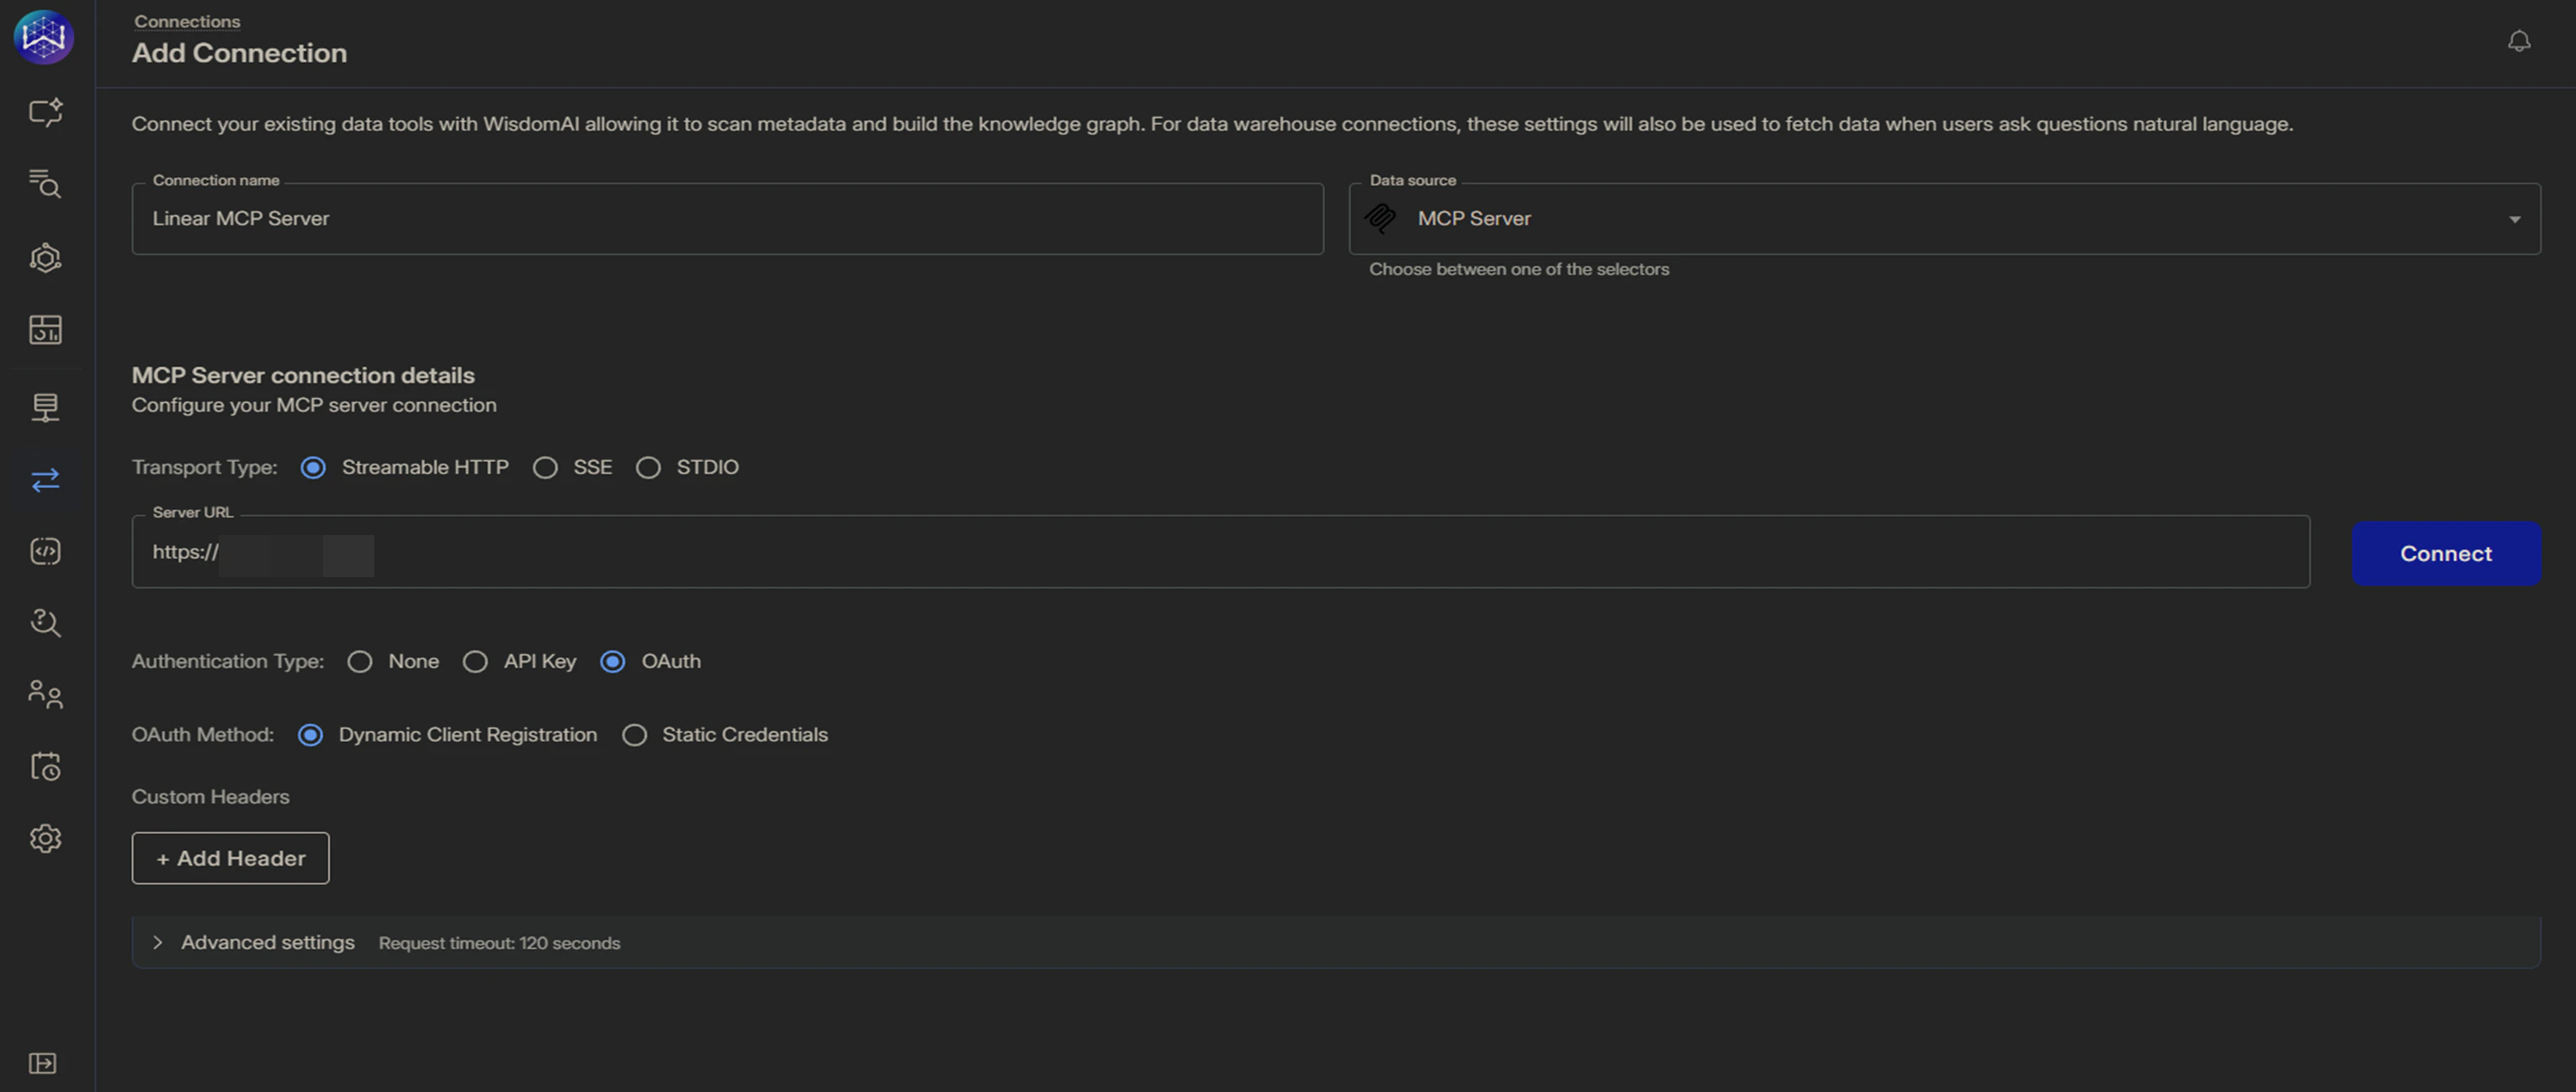Open the list search icon in sidebar
This screenshot has height=1092, width=2576.
tap(45, 184)
